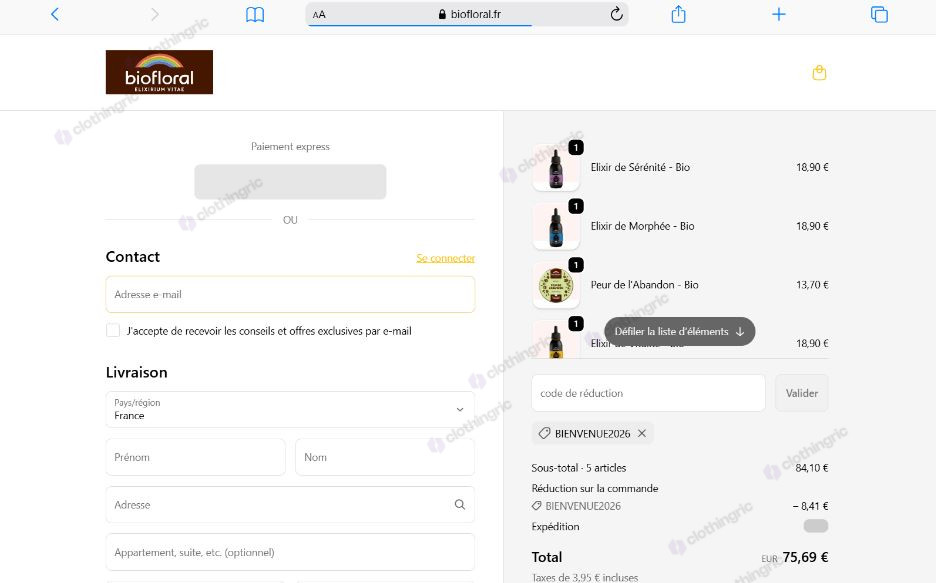Click the Se connecter link
Screen dimensions: 936x583
[x=445, y=258]
